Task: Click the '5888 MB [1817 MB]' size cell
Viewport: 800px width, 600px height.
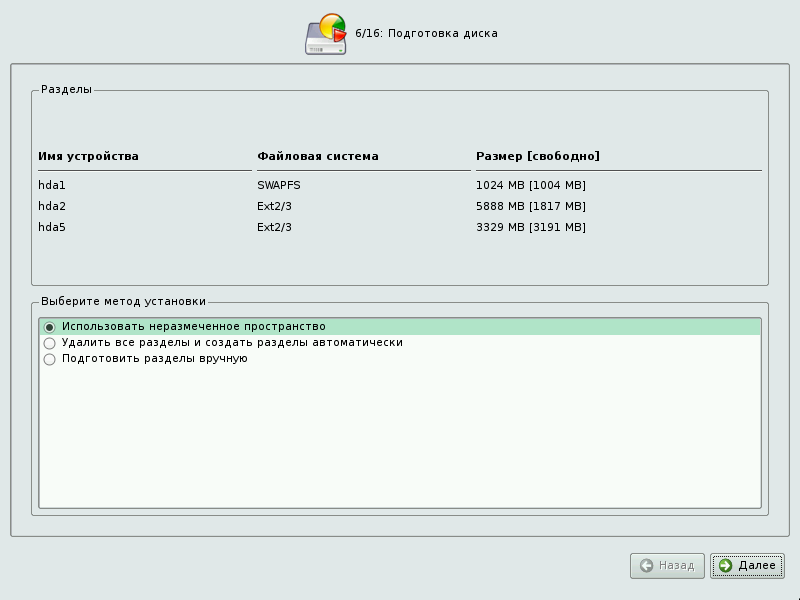Action: point(530,206)
